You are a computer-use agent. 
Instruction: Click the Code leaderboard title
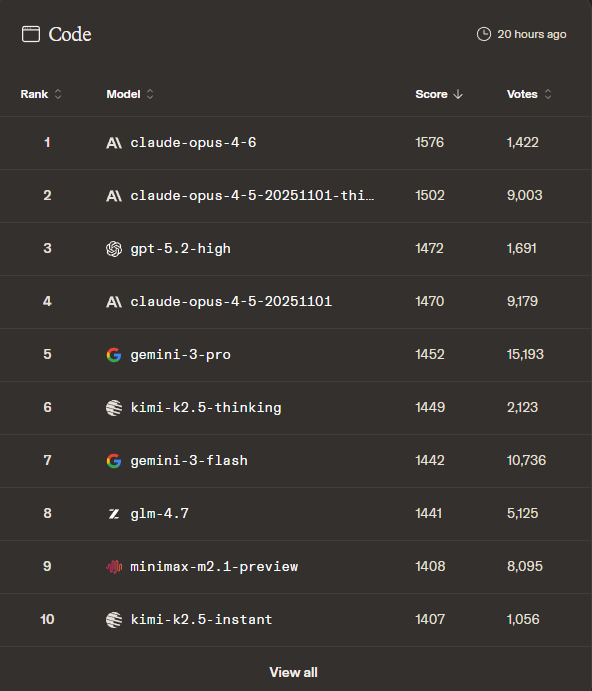coord(70,34)
